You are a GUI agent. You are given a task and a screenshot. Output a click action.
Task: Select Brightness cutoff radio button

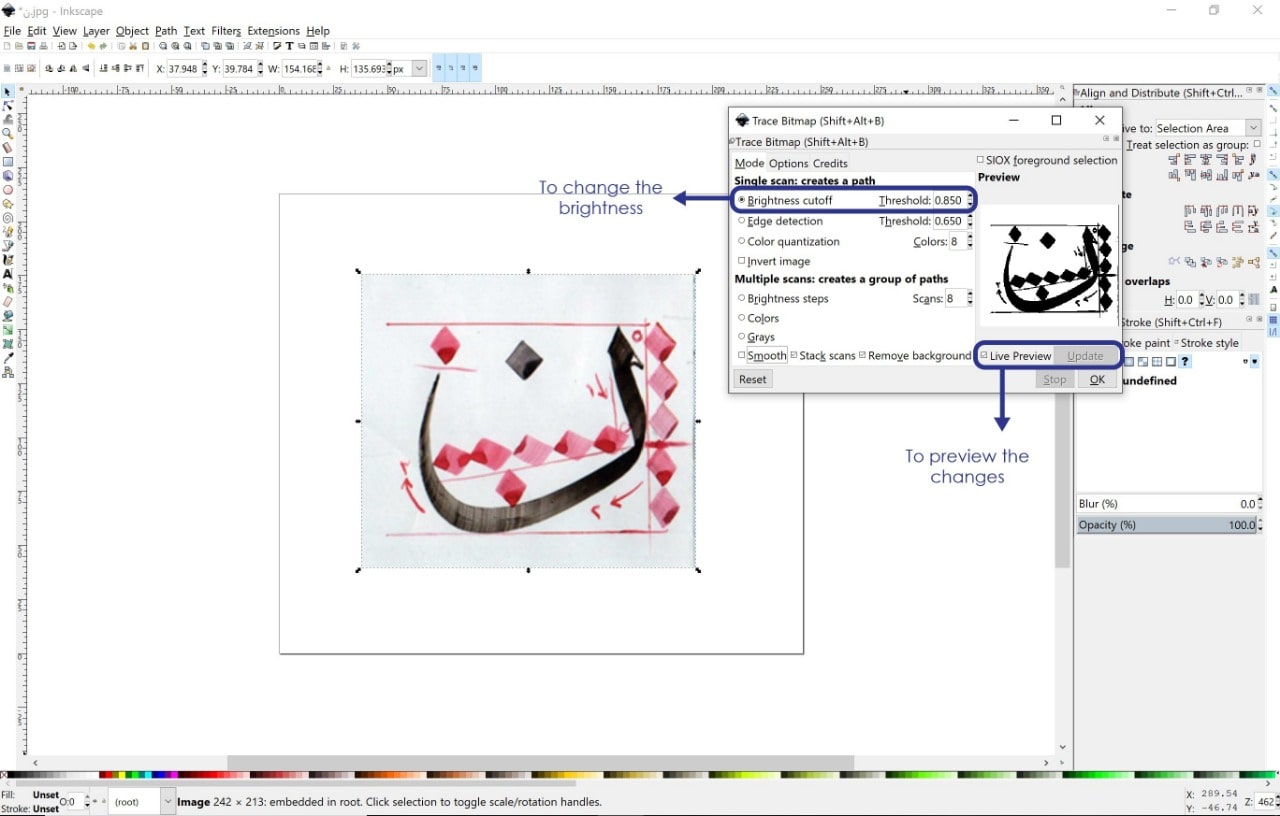pyautogui.click(x=741, y=200)
